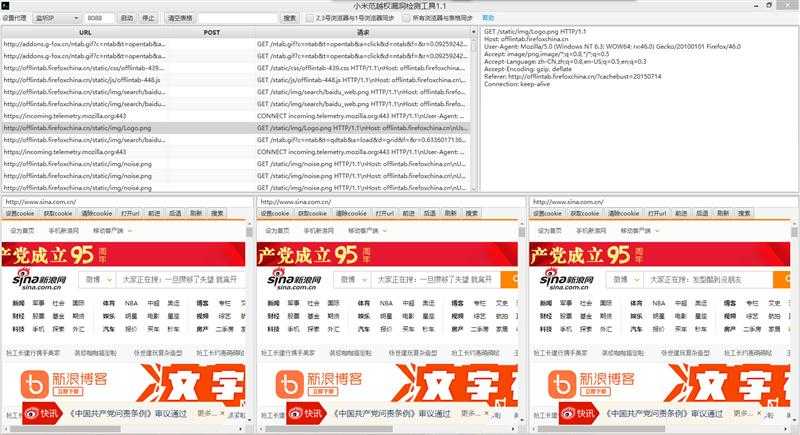The width and height of the screenshot is (800, 435).
Task: Open the 微博 search dropdown in third browser
Action: [x=625, y=279]
